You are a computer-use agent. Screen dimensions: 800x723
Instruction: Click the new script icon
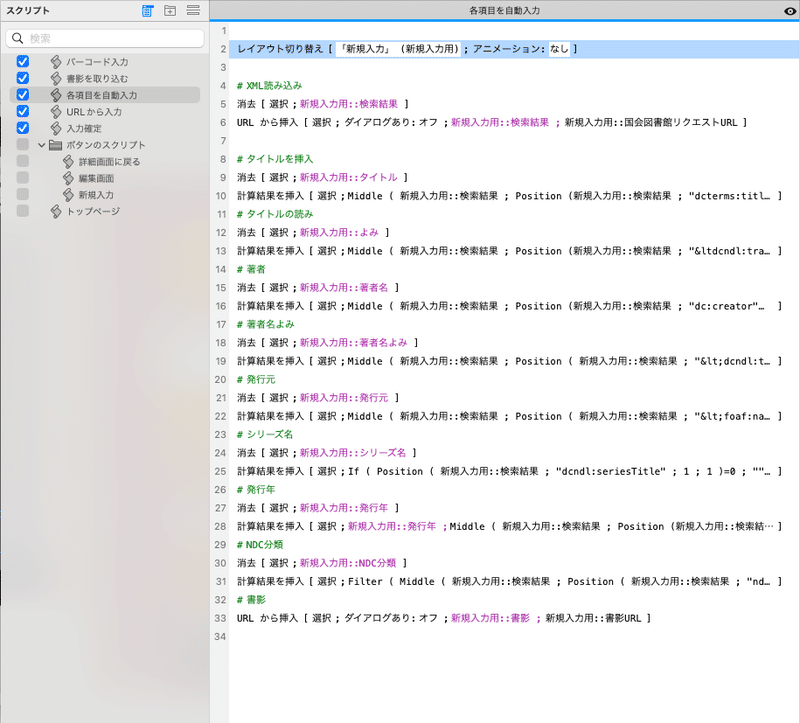pos(147,11)
